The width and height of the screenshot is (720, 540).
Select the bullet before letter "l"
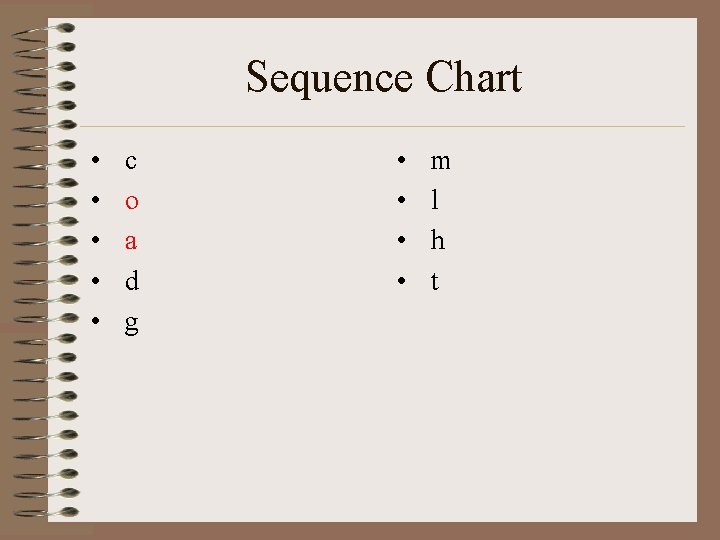pos(399,202)
